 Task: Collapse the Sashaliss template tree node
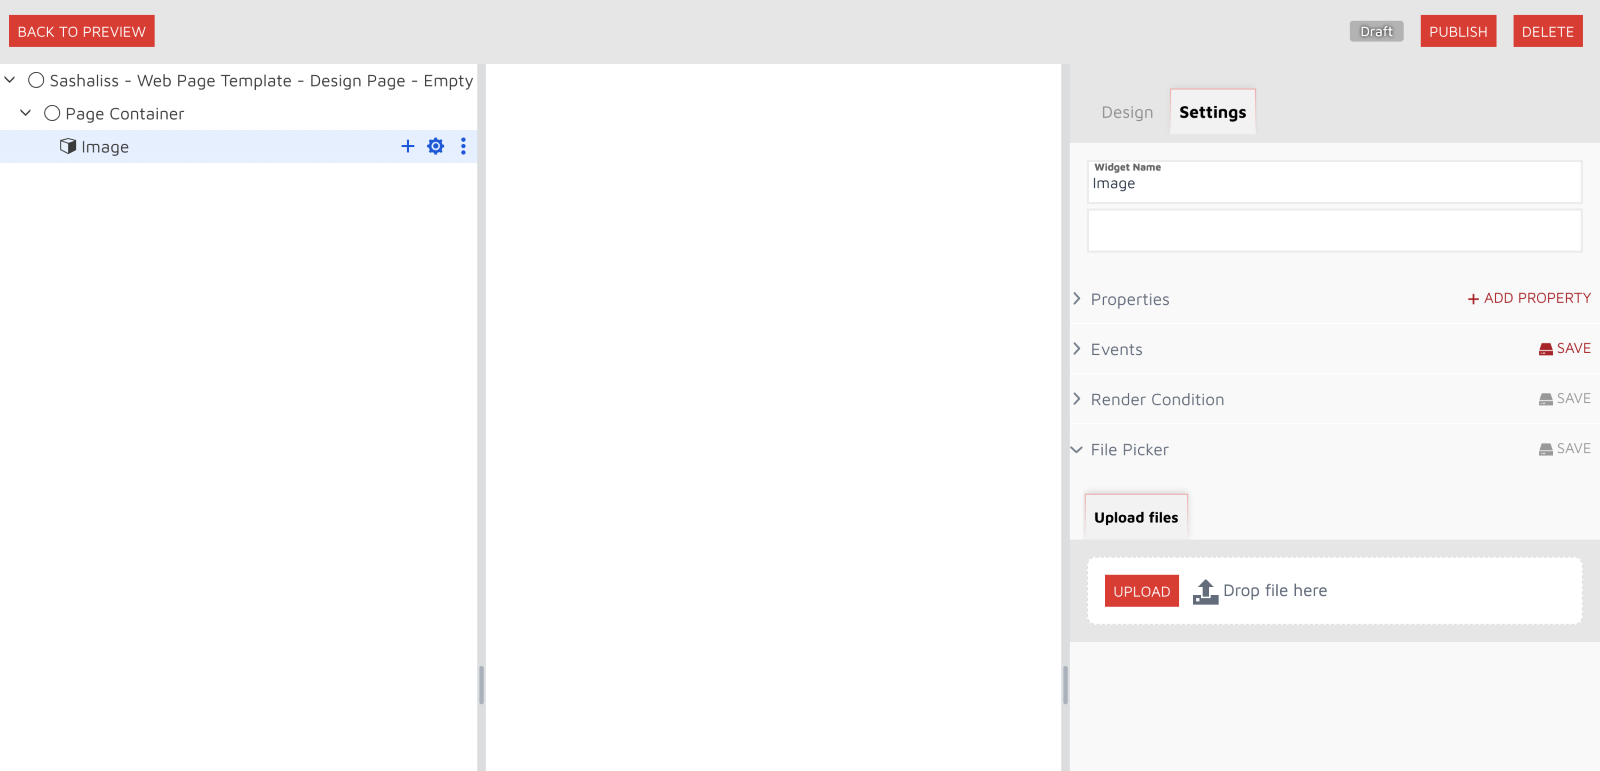point(10,80)
